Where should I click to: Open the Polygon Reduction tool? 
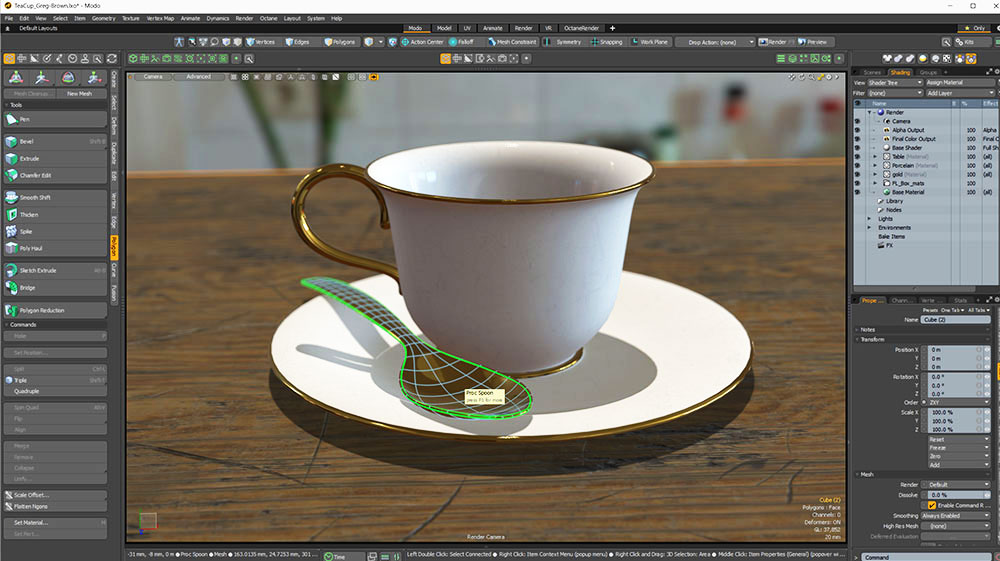click(x=55, y=310)
